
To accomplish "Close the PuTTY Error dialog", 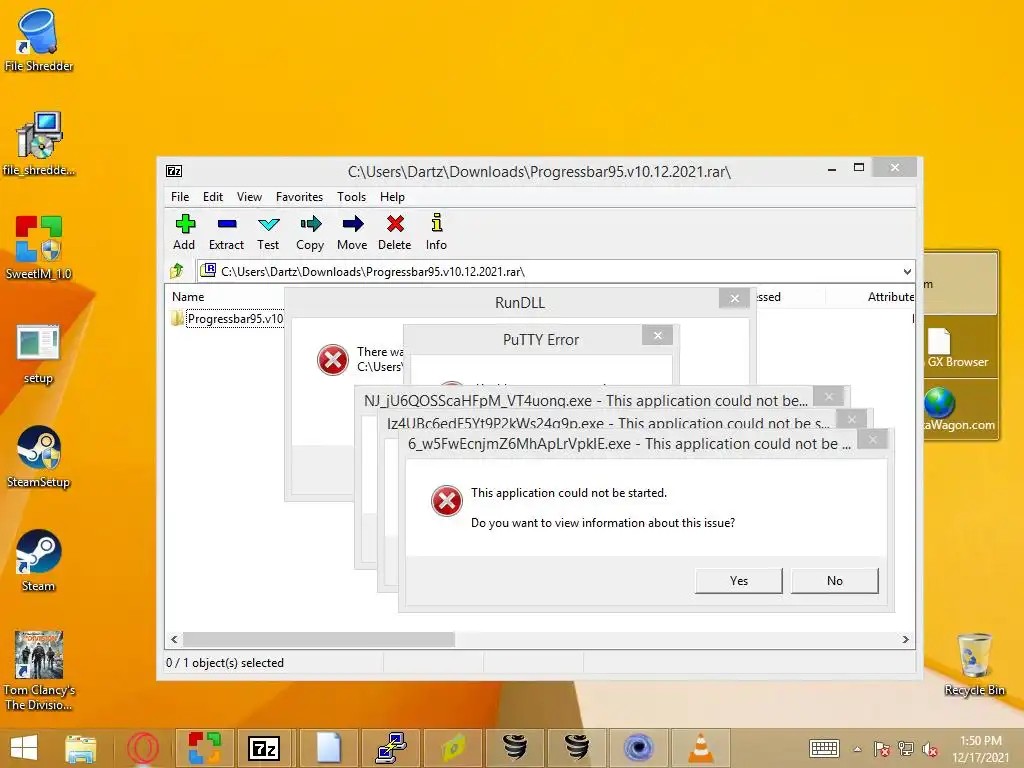I will point(658,336).
